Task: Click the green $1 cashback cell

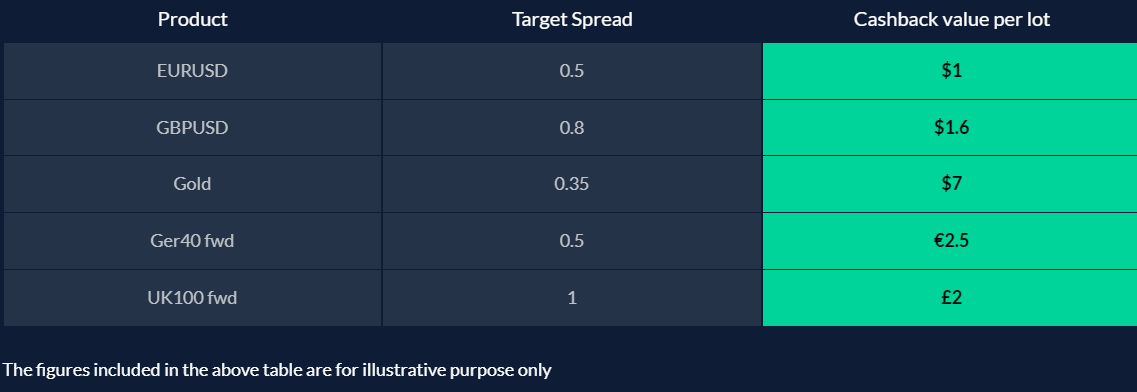Action: pyautogui.click(x=950, y=71)
